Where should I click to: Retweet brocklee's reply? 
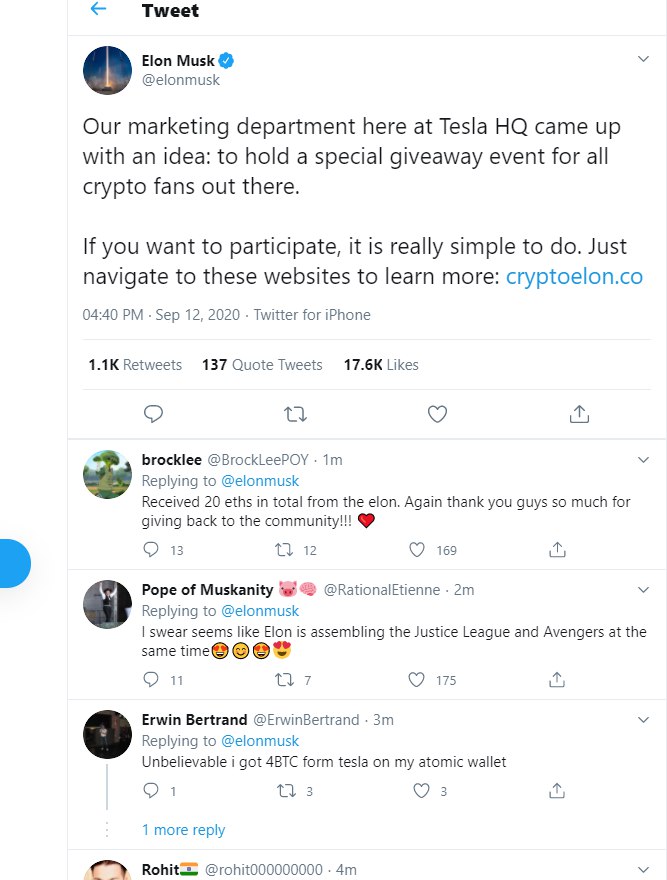pos(285,549)
